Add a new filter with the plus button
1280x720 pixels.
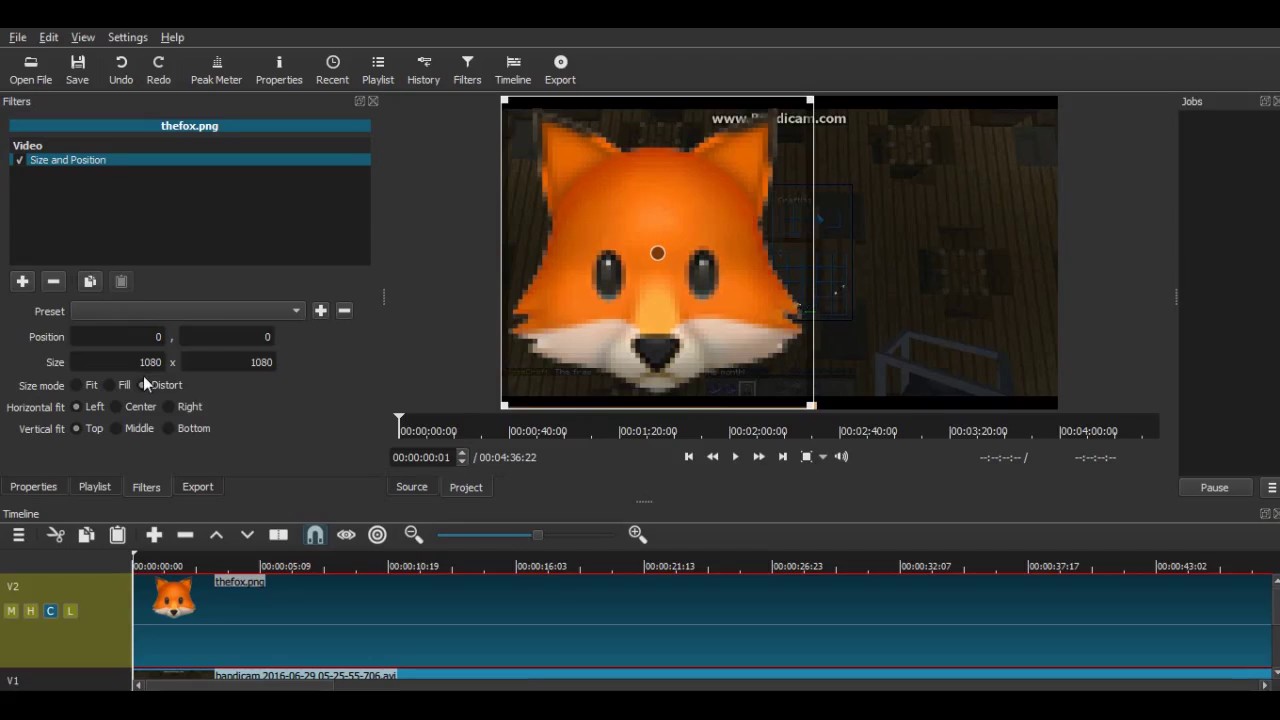coord(22,282)
